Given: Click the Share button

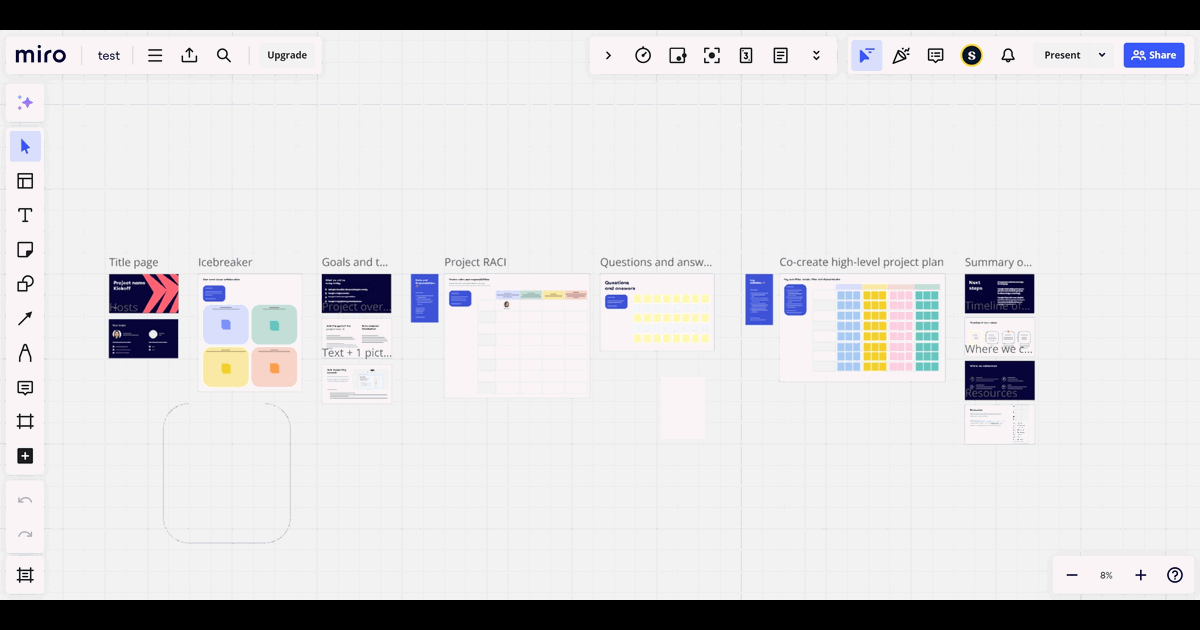Looking at the screenshot, I should click(1153, 55).
